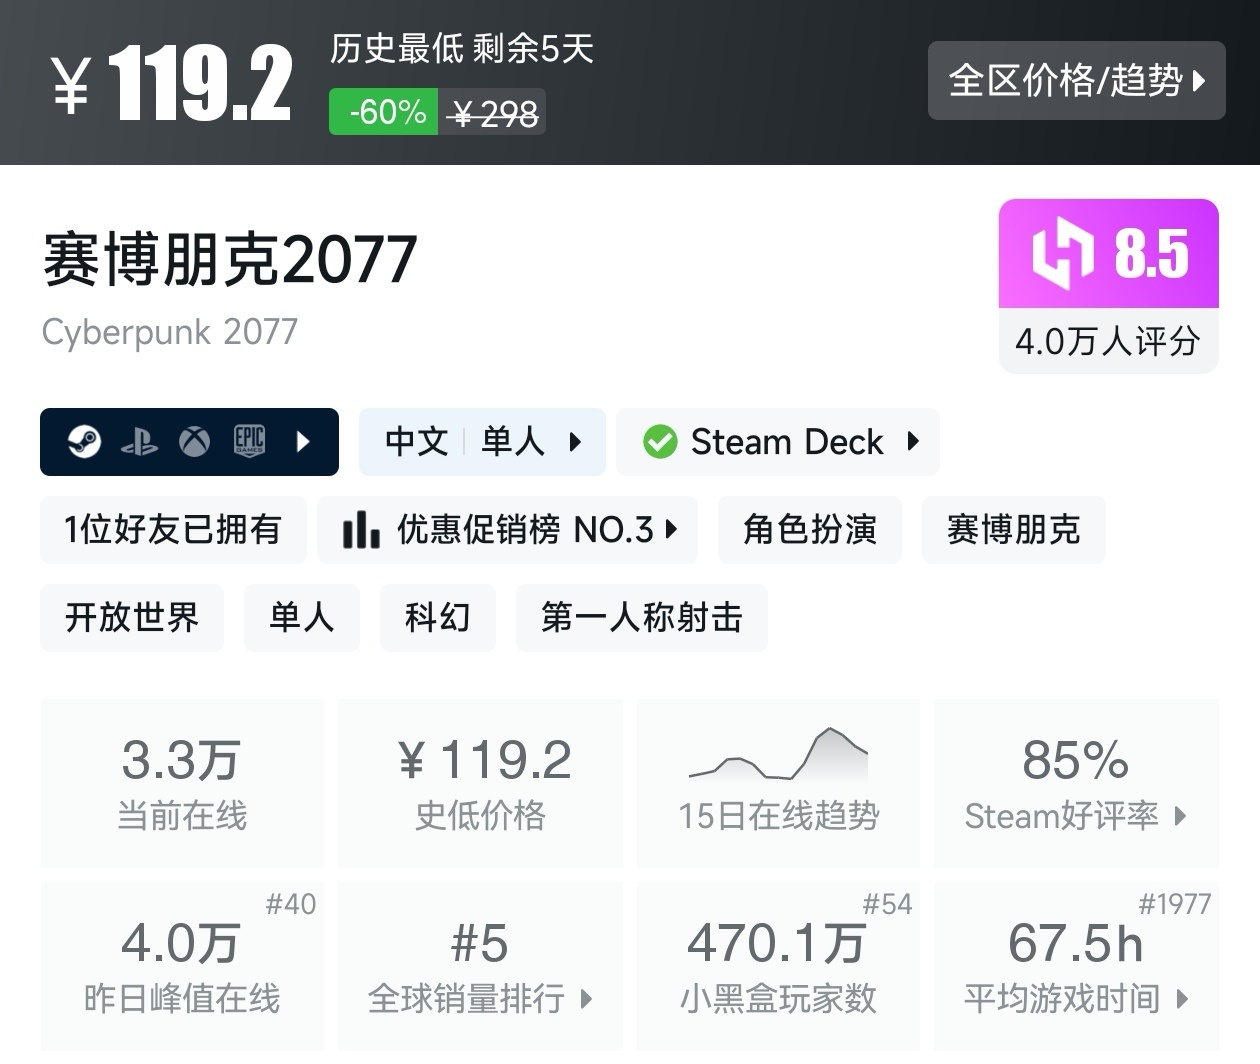Select the 角色扮演 tag
This screenshot has width=1260, height=1064.
tap(810, 530)
